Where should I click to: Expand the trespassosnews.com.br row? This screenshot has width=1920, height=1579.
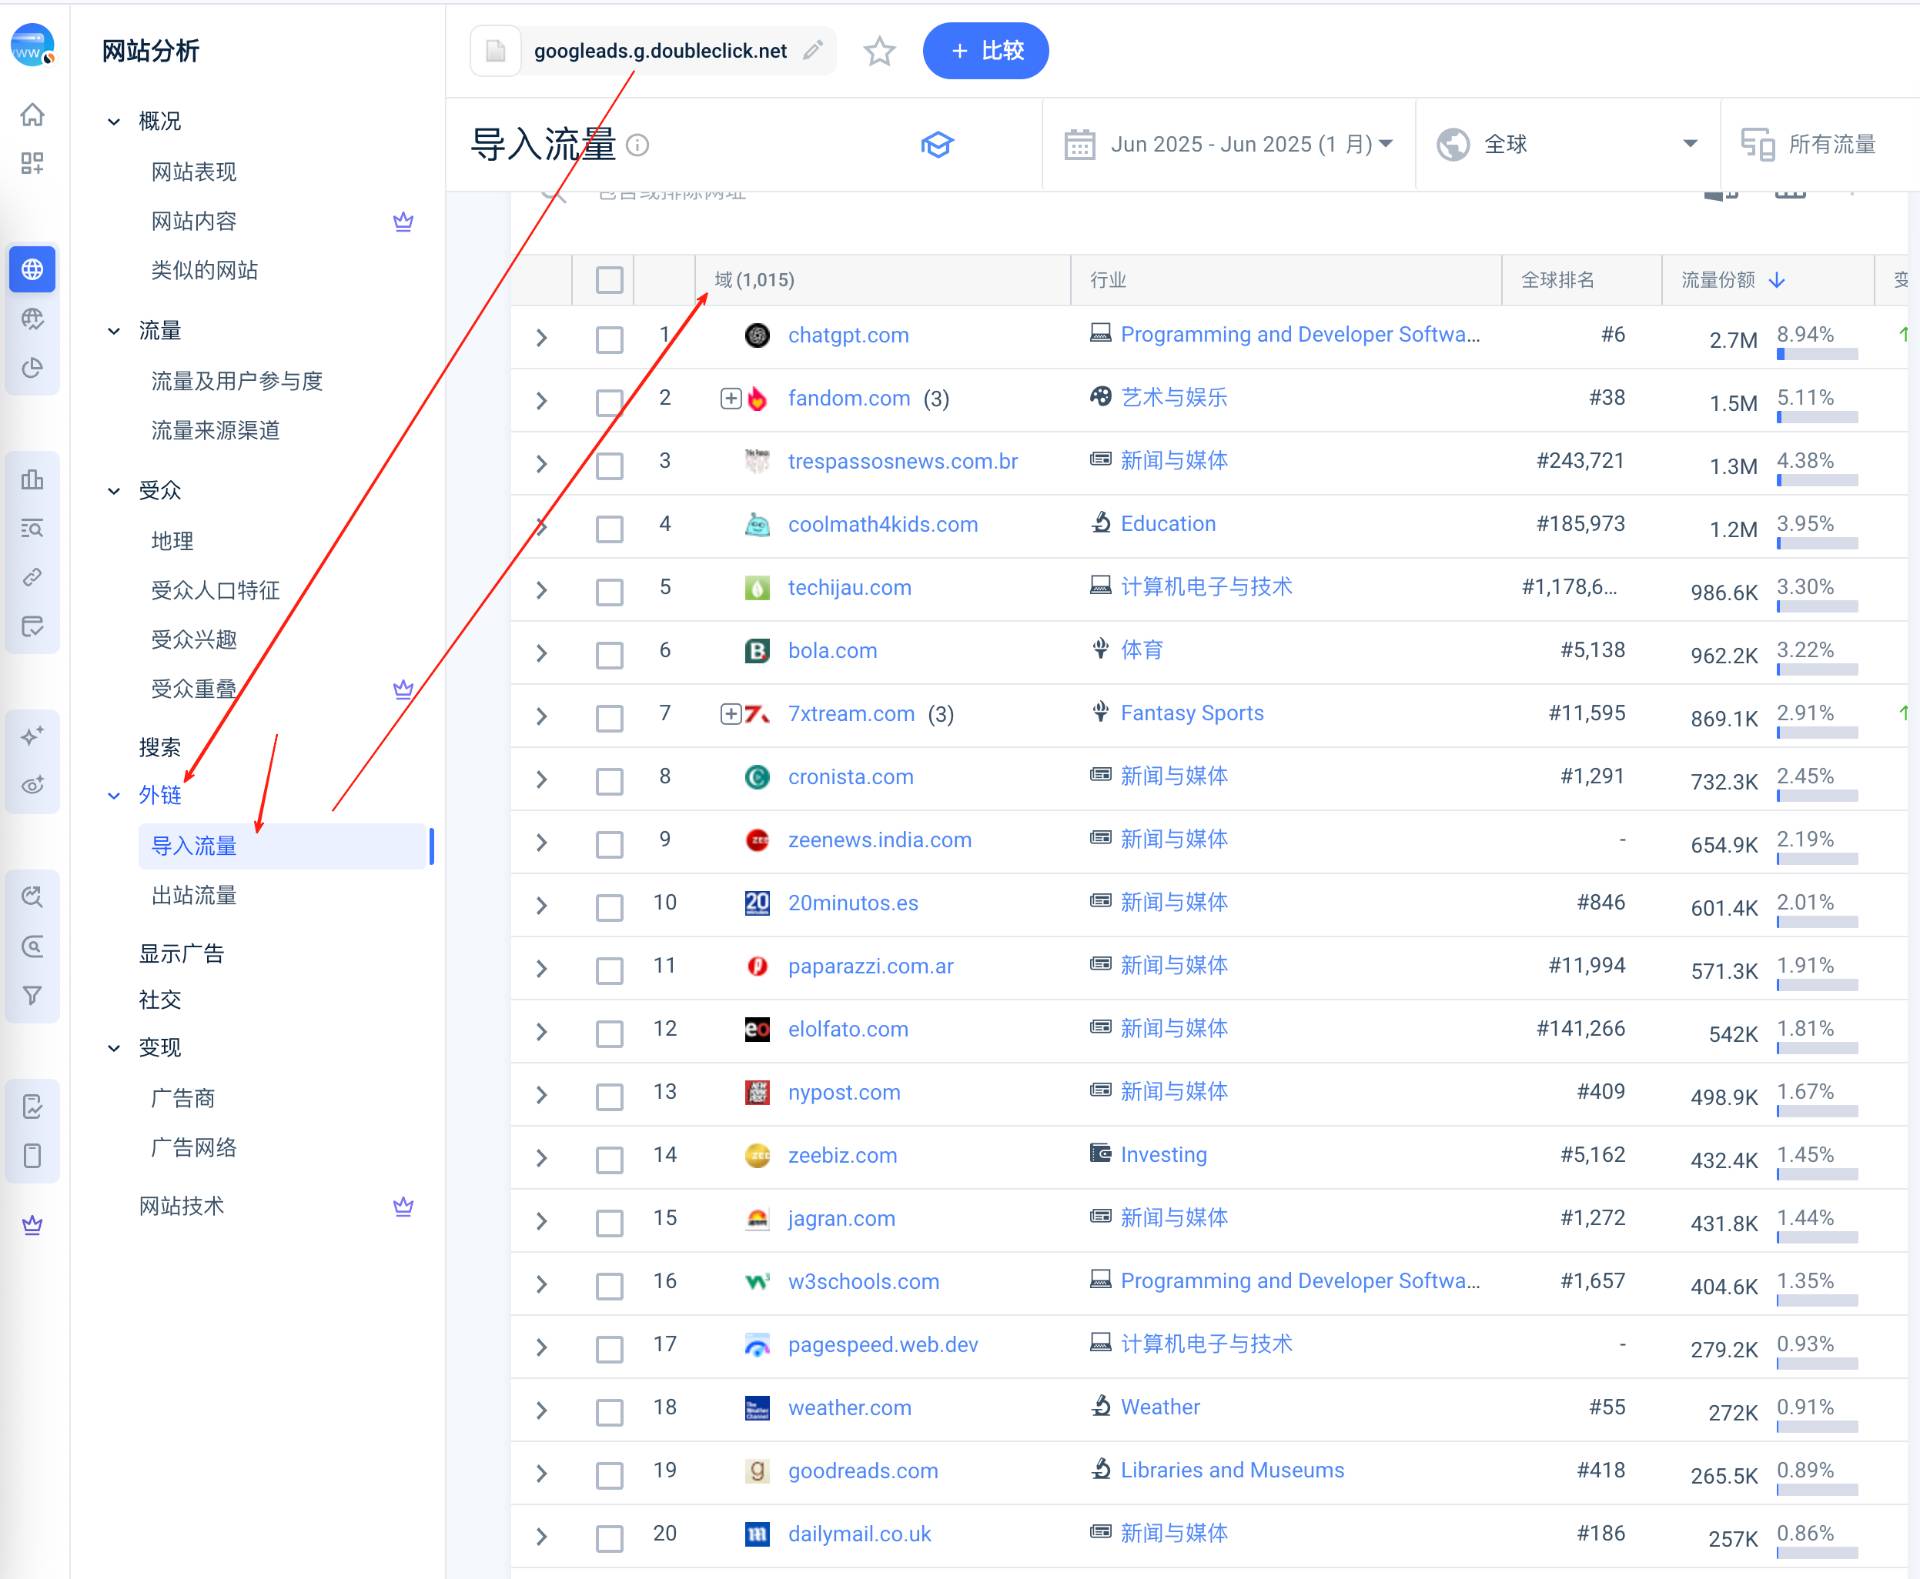tap(541, 464)
